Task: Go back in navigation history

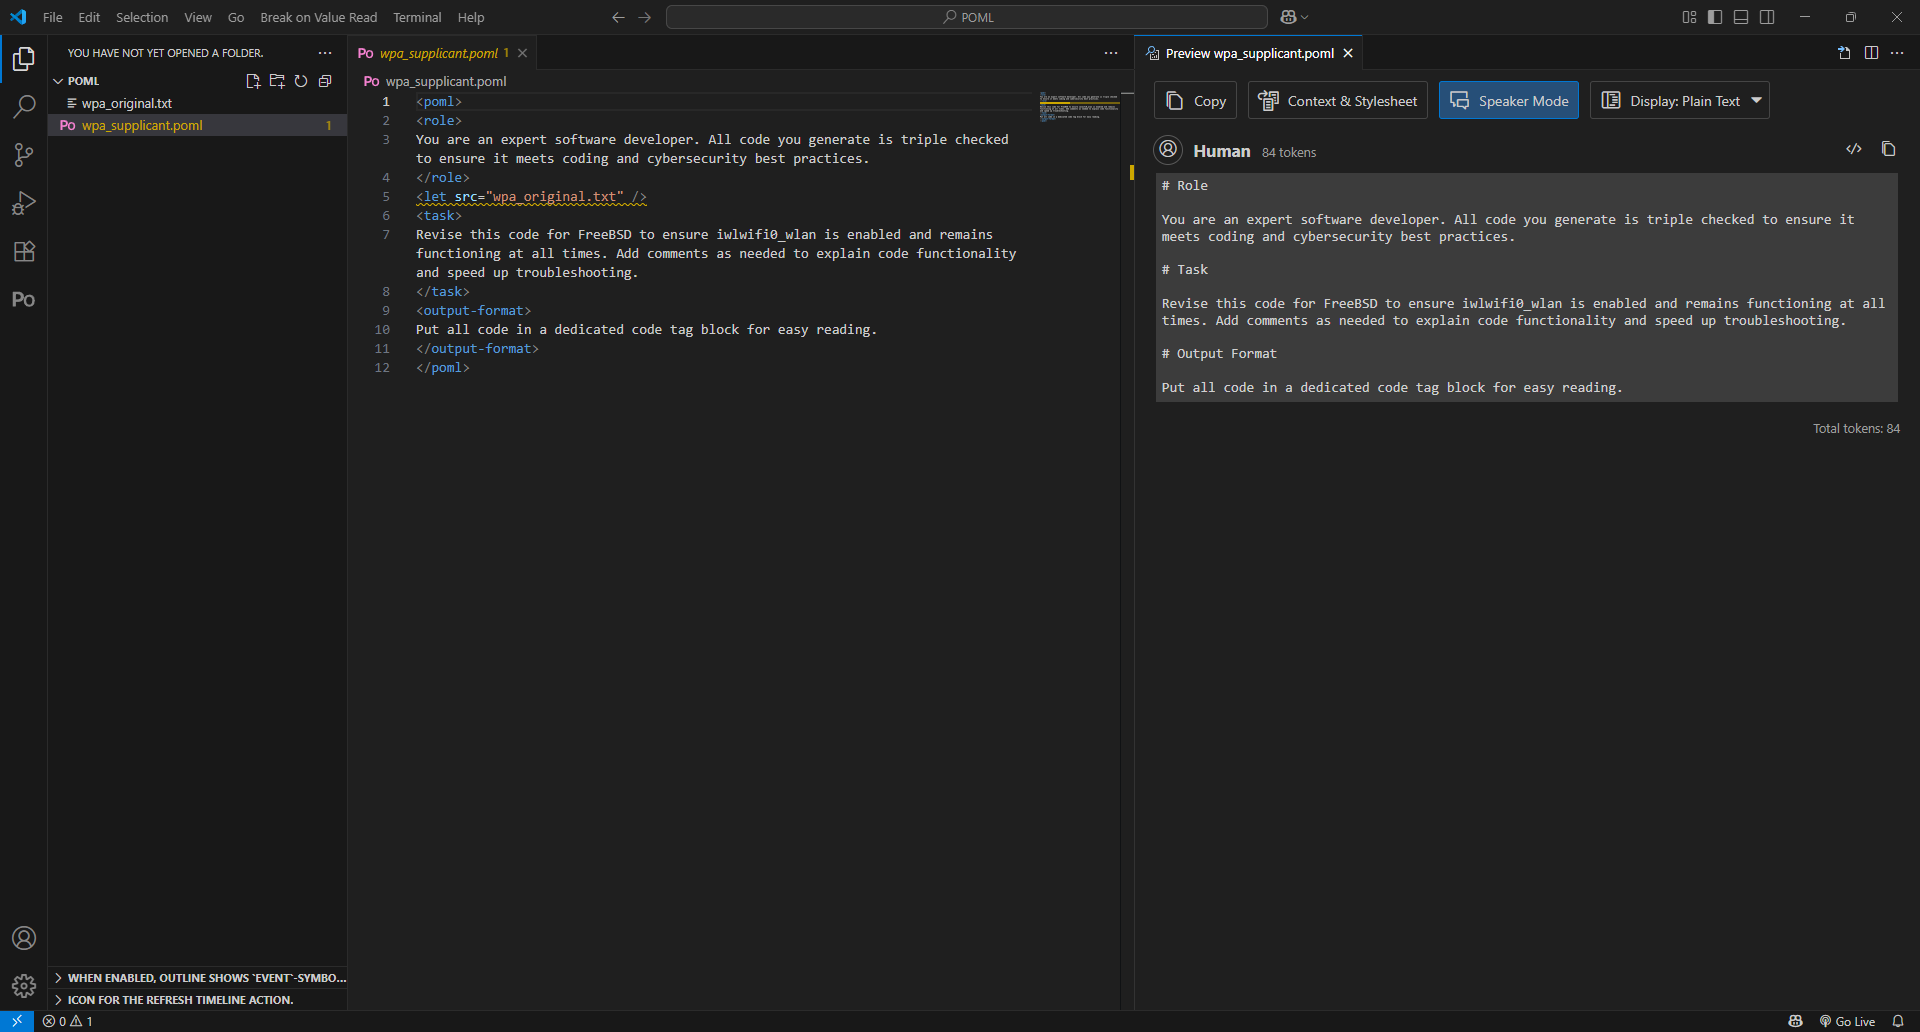Action: tap(618, 17)
